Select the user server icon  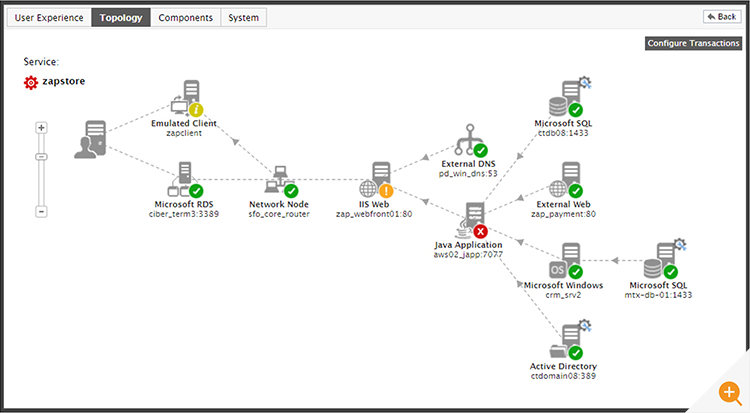pyautogui.click(x=91, y=139)
